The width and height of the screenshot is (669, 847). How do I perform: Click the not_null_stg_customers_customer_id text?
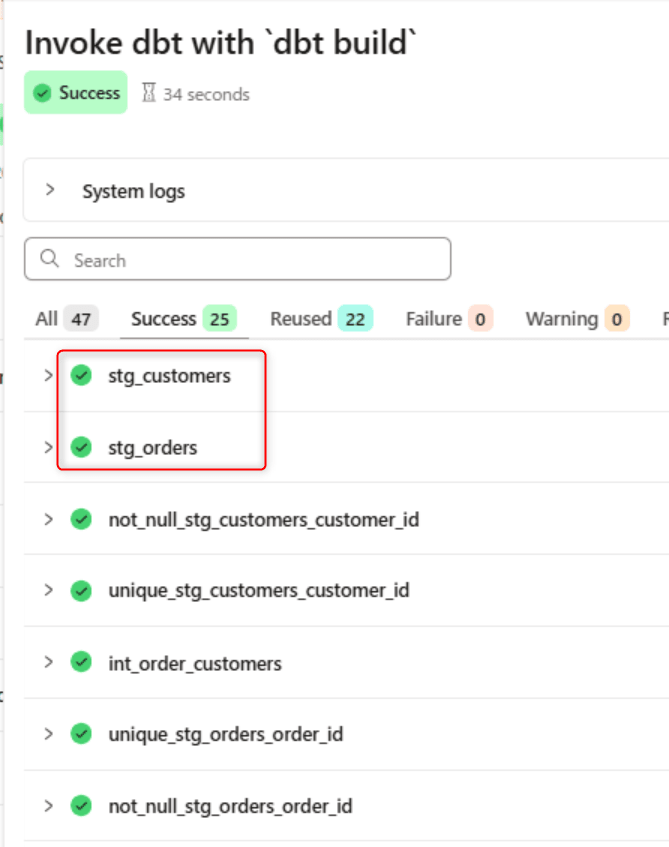click(264, 520)
